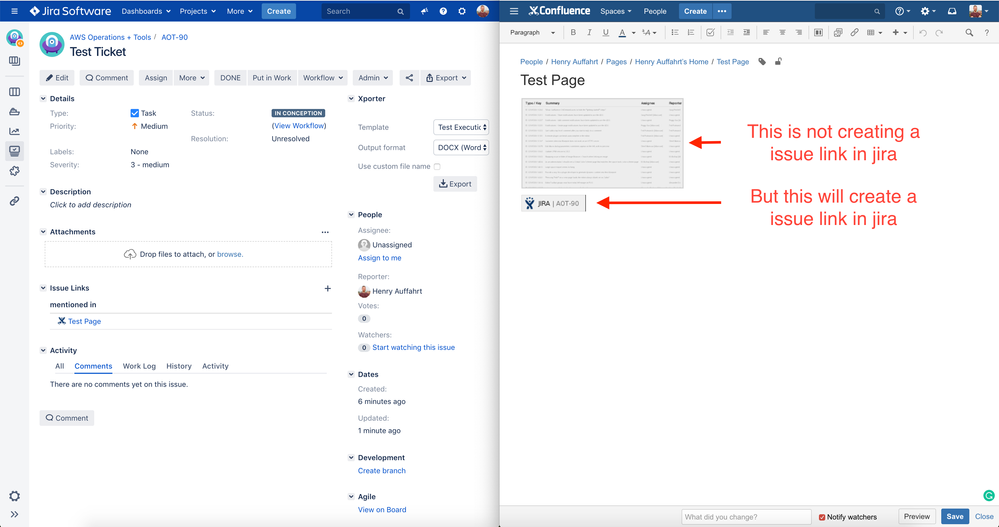Switch to All activity tab
999x527 pixels.
[x=59, y=366]
